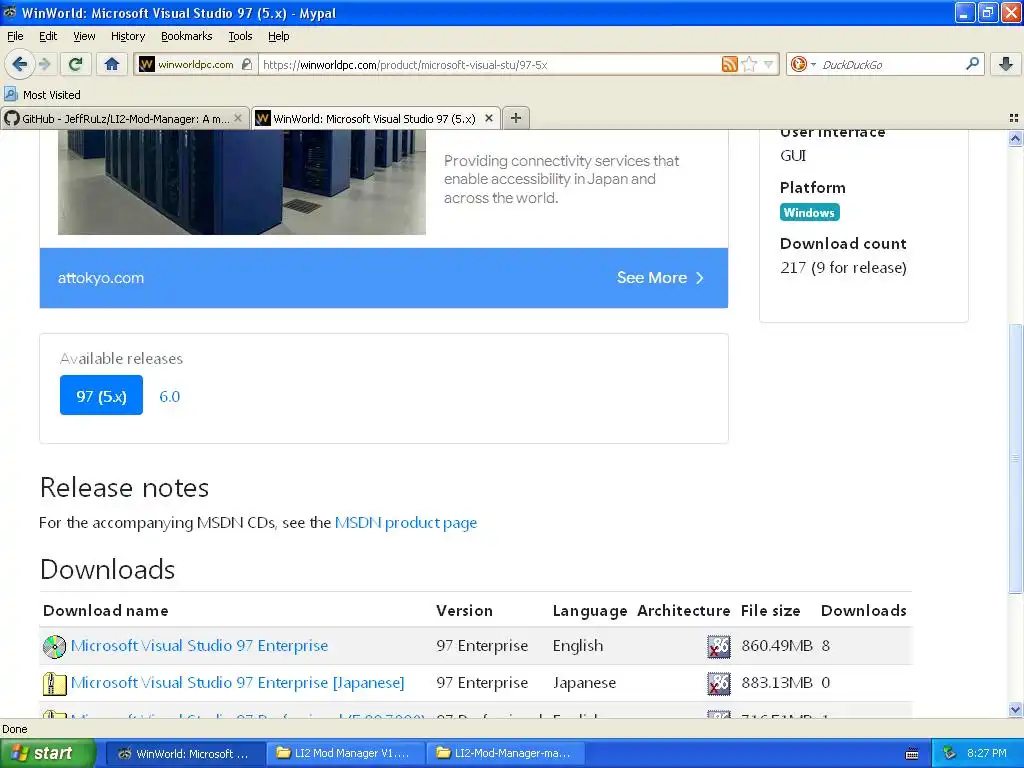Close the WinWorld Visual Studio tab
This screenshot has height=768, width=1024.
coord(488,118)
